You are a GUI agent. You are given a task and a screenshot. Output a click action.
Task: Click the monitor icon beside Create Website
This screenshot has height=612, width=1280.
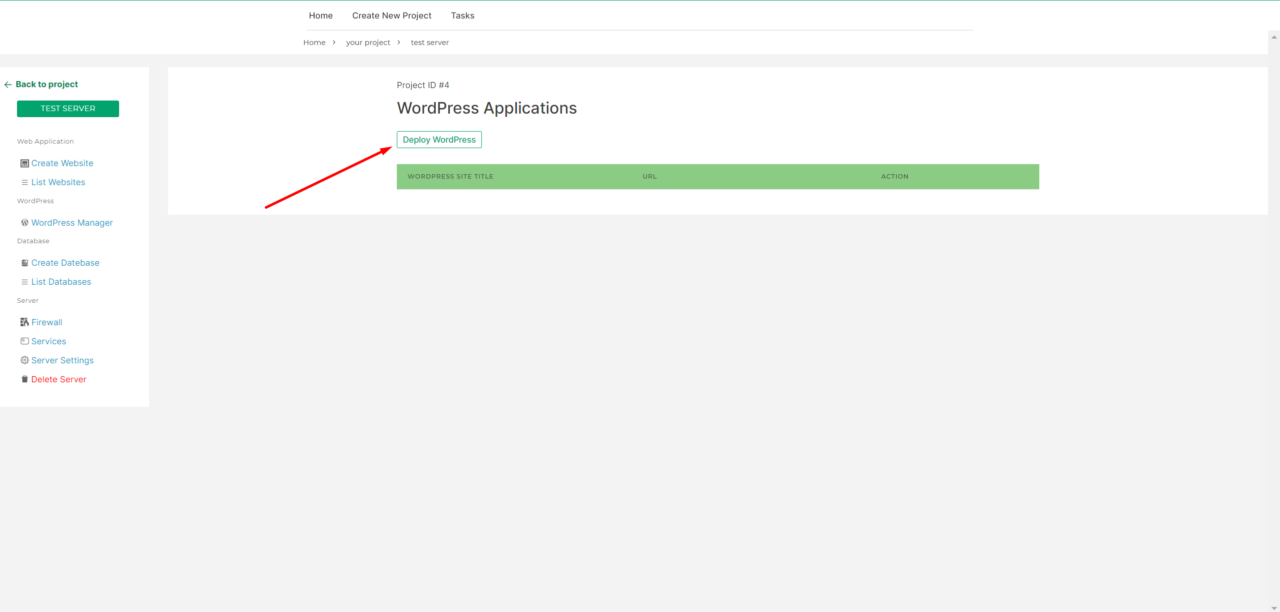point(24,163)
